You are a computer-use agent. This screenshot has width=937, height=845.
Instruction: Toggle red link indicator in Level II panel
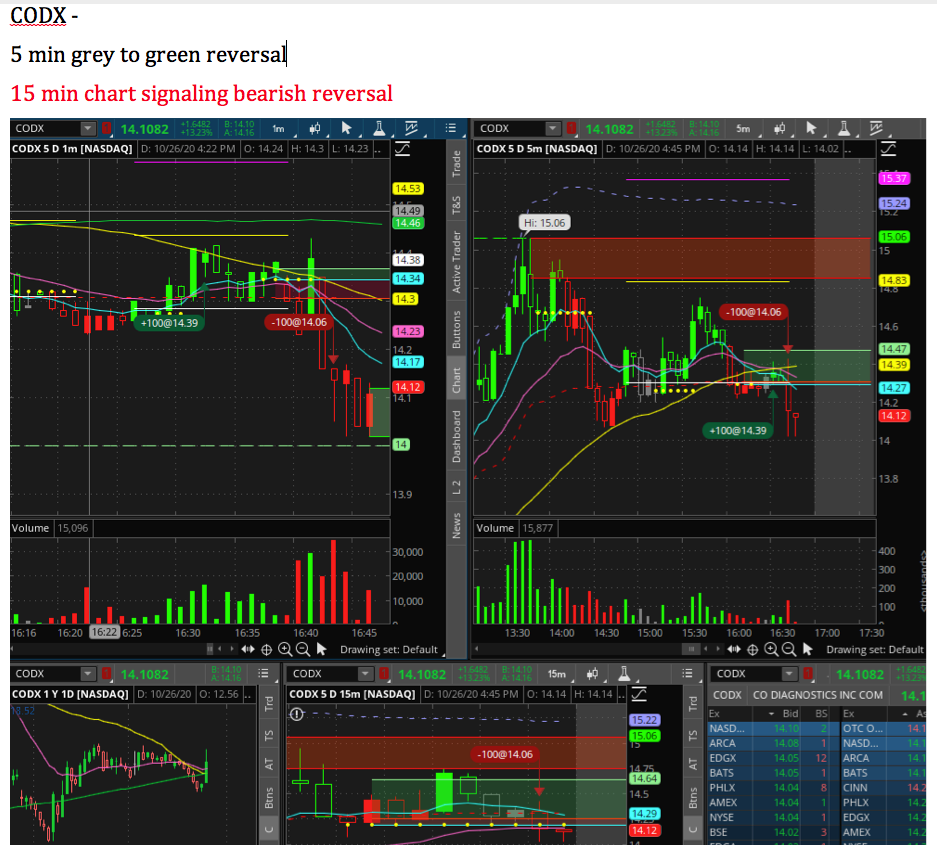tap(808, 673)
